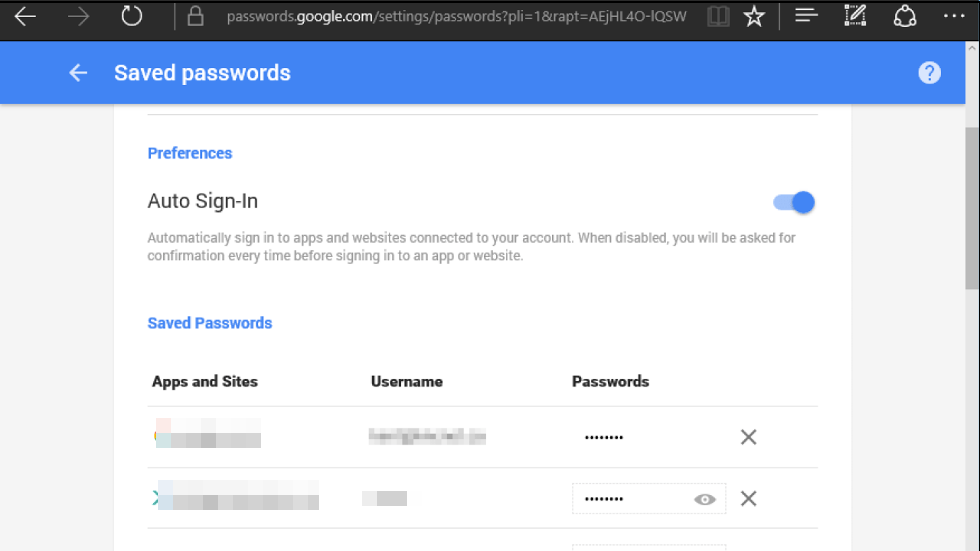Open the Hub lines icon

click(x=806, y=15)
